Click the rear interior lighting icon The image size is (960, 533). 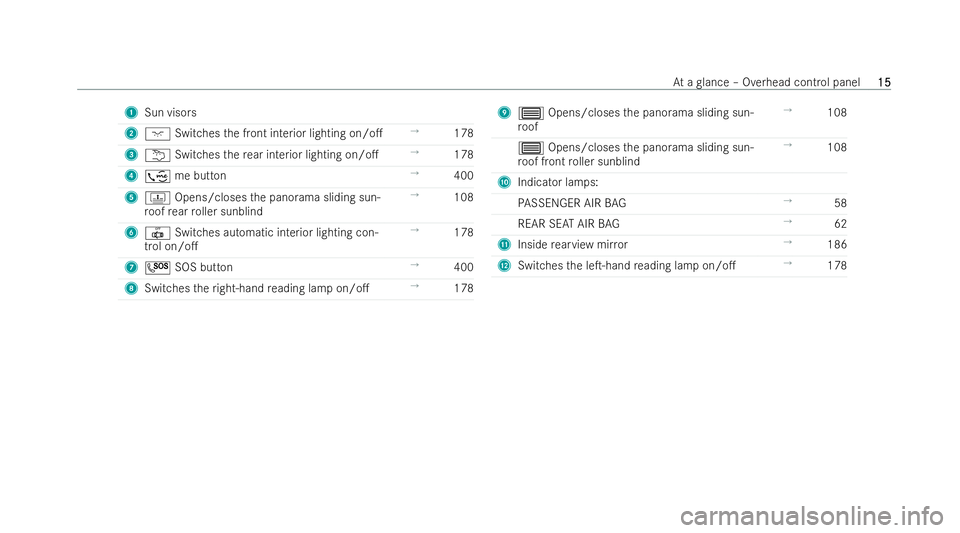(x=157, y=155)
